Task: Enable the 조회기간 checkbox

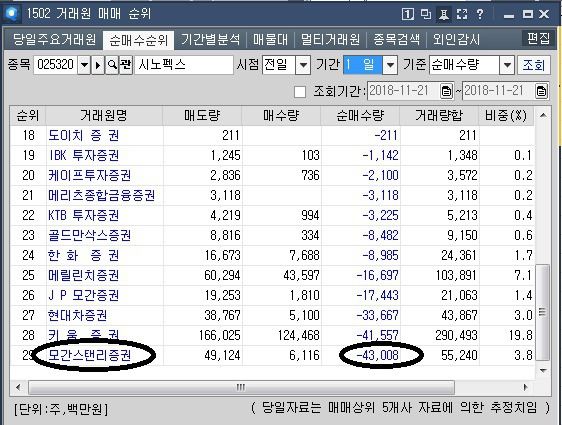Action: (x=300, y=92)
